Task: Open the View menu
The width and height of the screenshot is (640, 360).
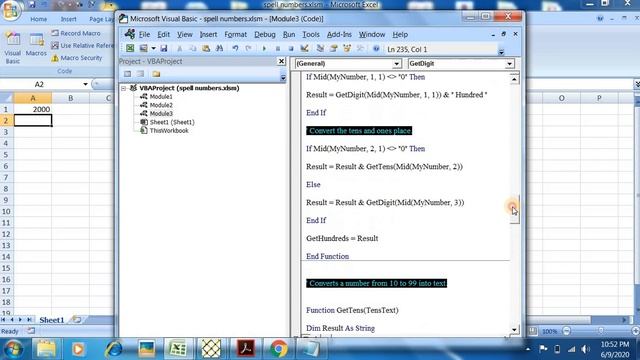Action: 184,35
